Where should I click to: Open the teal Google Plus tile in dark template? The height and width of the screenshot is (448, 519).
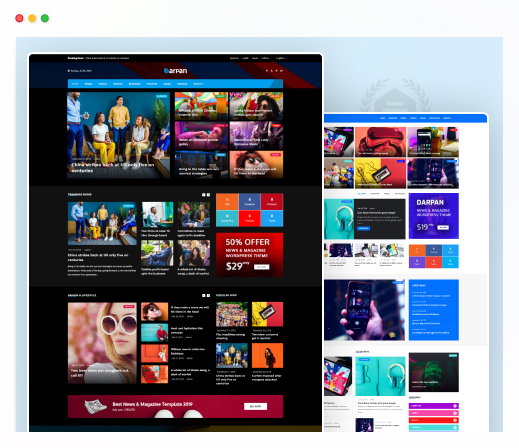click(x=227, y=218)
